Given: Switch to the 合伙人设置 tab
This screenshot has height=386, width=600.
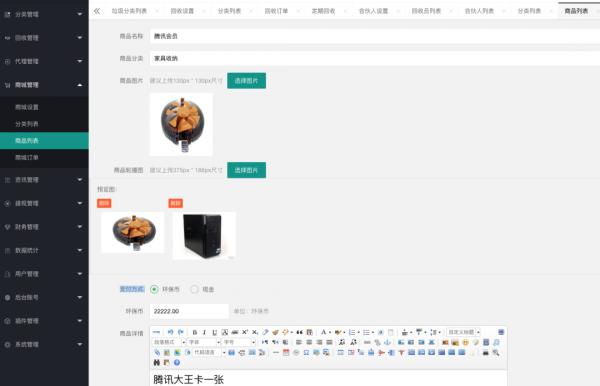Looking at the screenshot, I should click(373, 11).
